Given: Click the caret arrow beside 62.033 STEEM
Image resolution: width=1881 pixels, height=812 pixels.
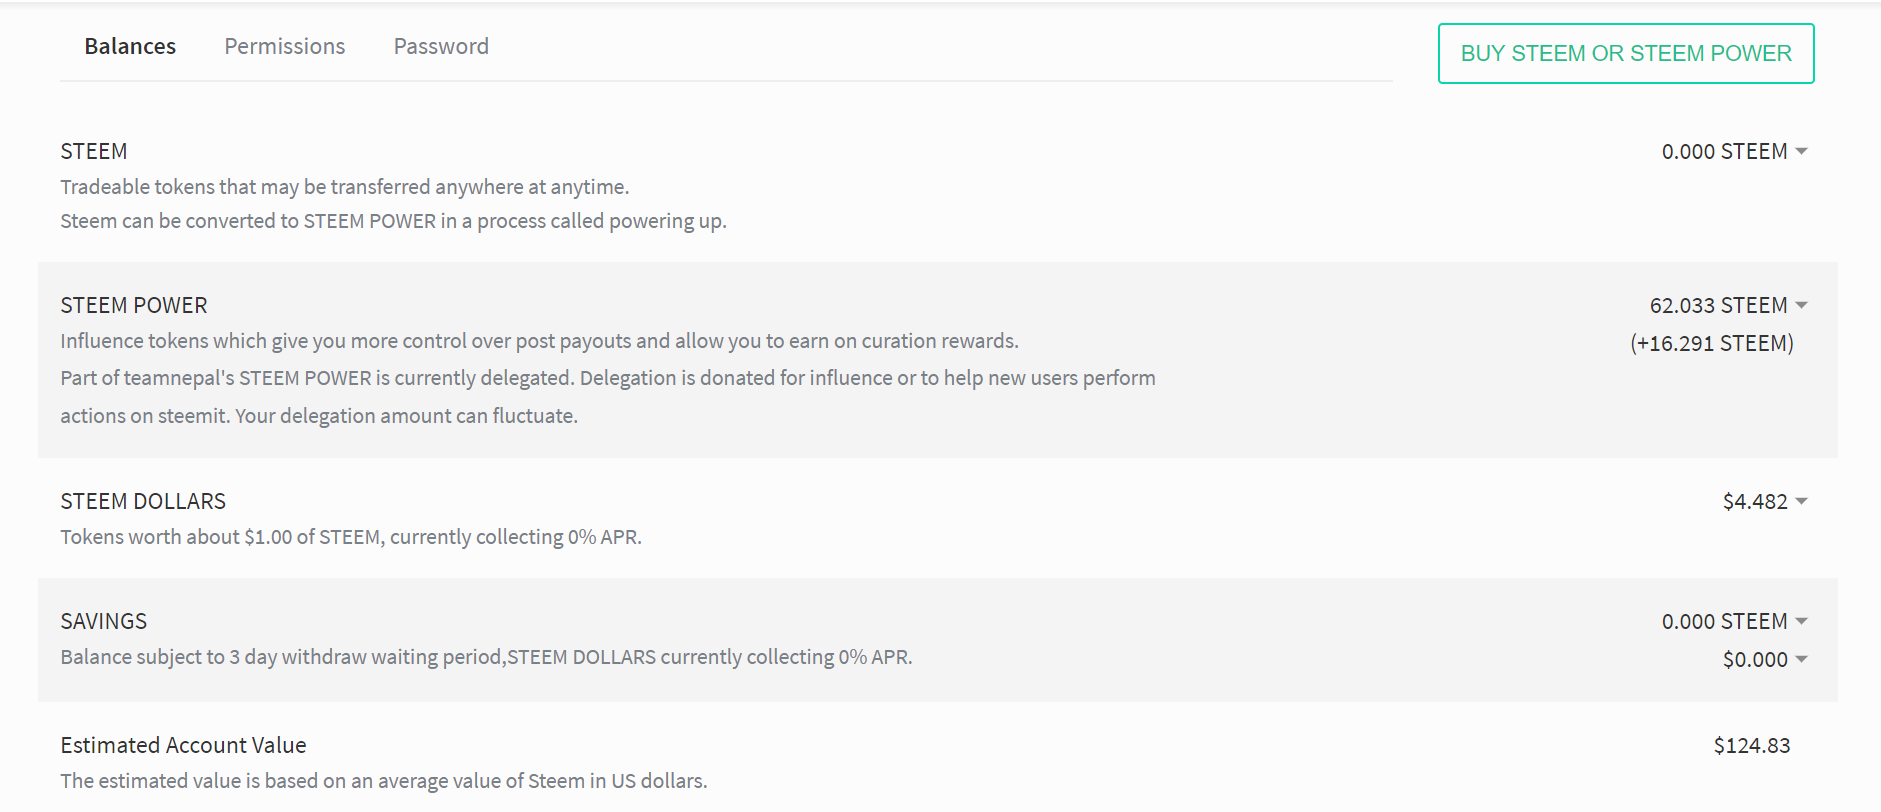Looking at the screenshot, I should tap(1801, 305).
